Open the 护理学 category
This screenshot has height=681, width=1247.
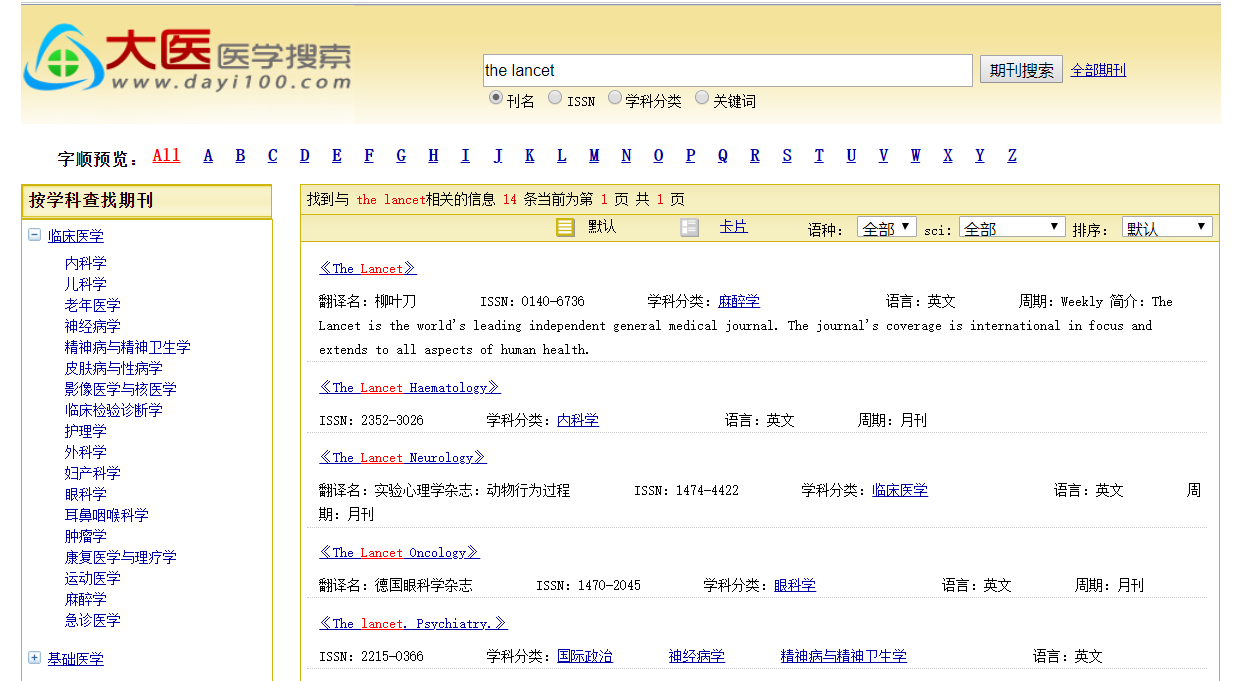[86, 431]
